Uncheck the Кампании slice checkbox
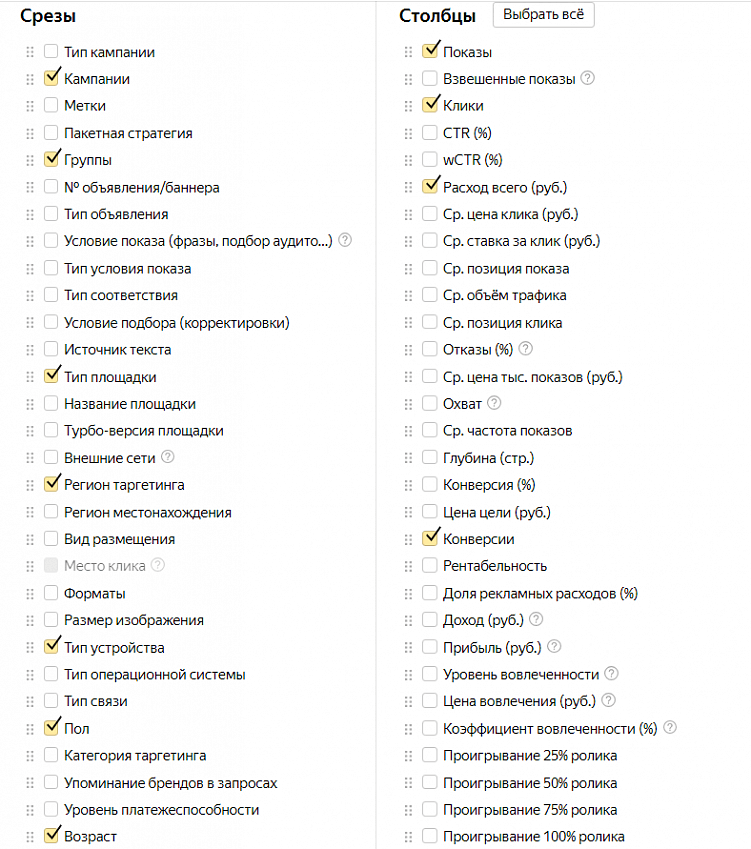This screenshot has width=751, height=849. [51, 79]
